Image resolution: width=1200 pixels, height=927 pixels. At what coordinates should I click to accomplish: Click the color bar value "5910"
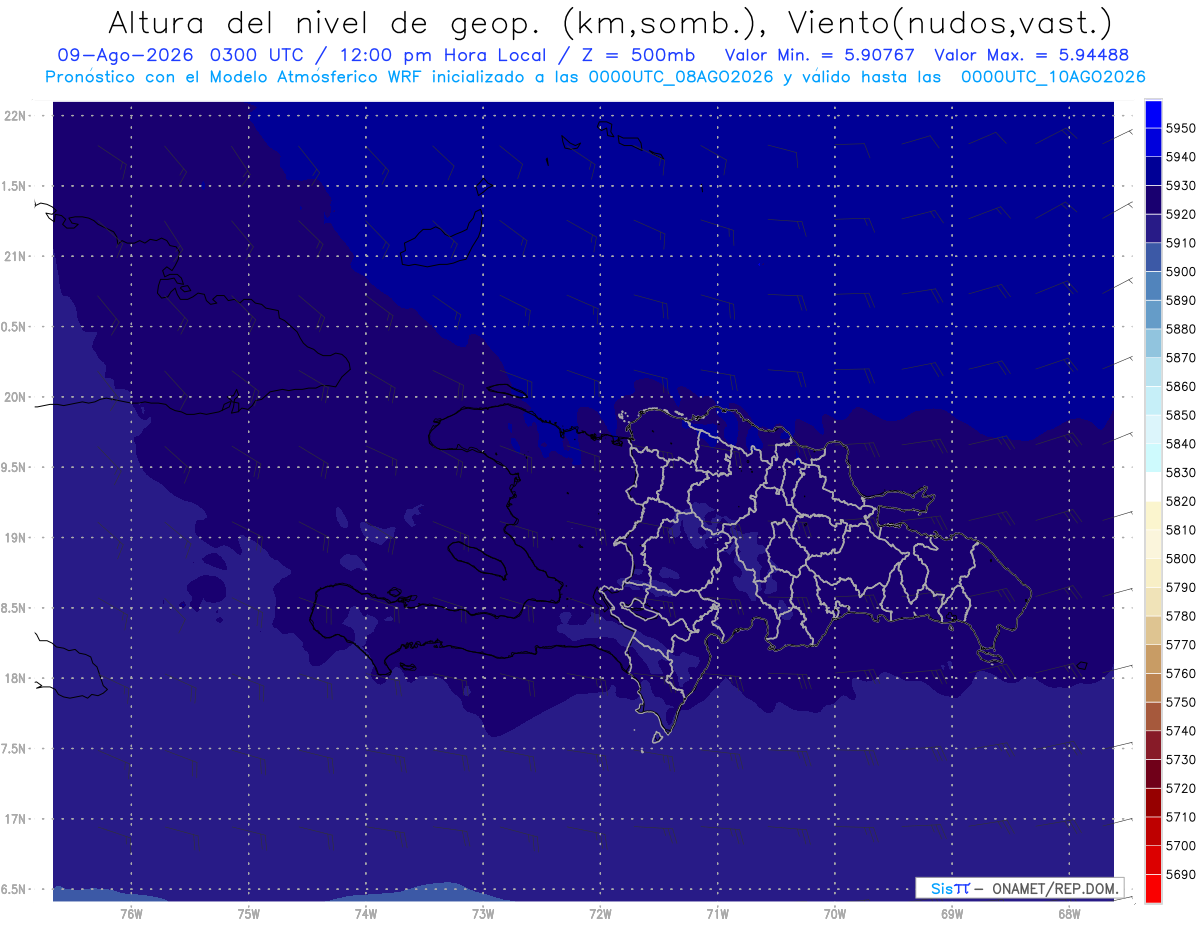[1180, 243]
